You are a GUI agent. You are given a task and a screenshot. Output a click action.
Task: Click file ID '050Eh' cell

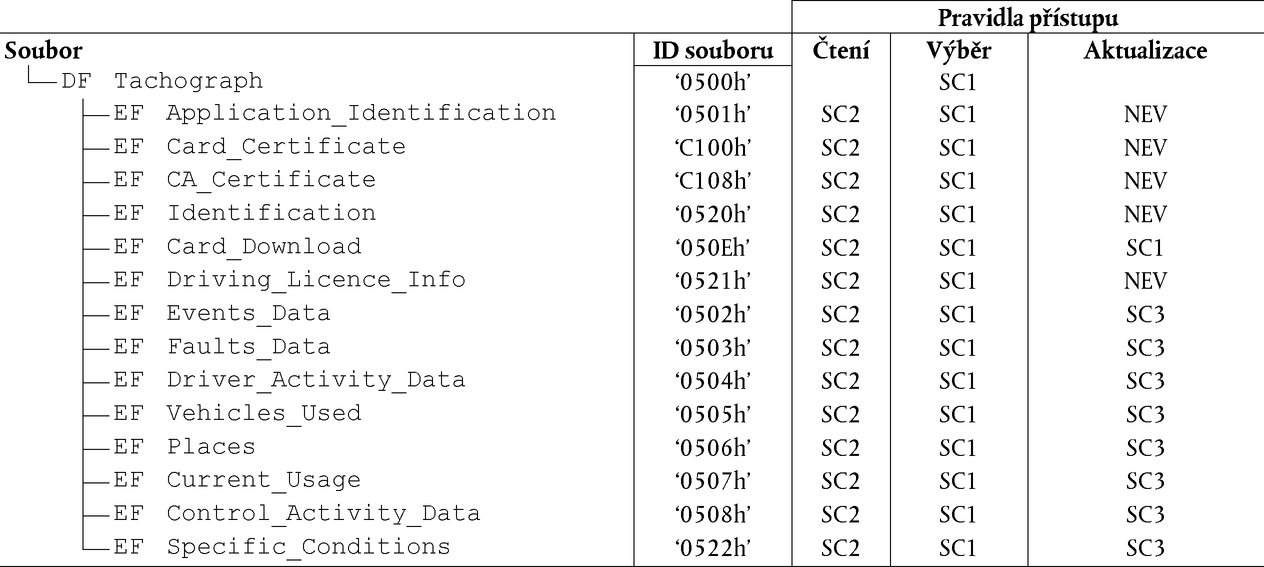point(713,247)
